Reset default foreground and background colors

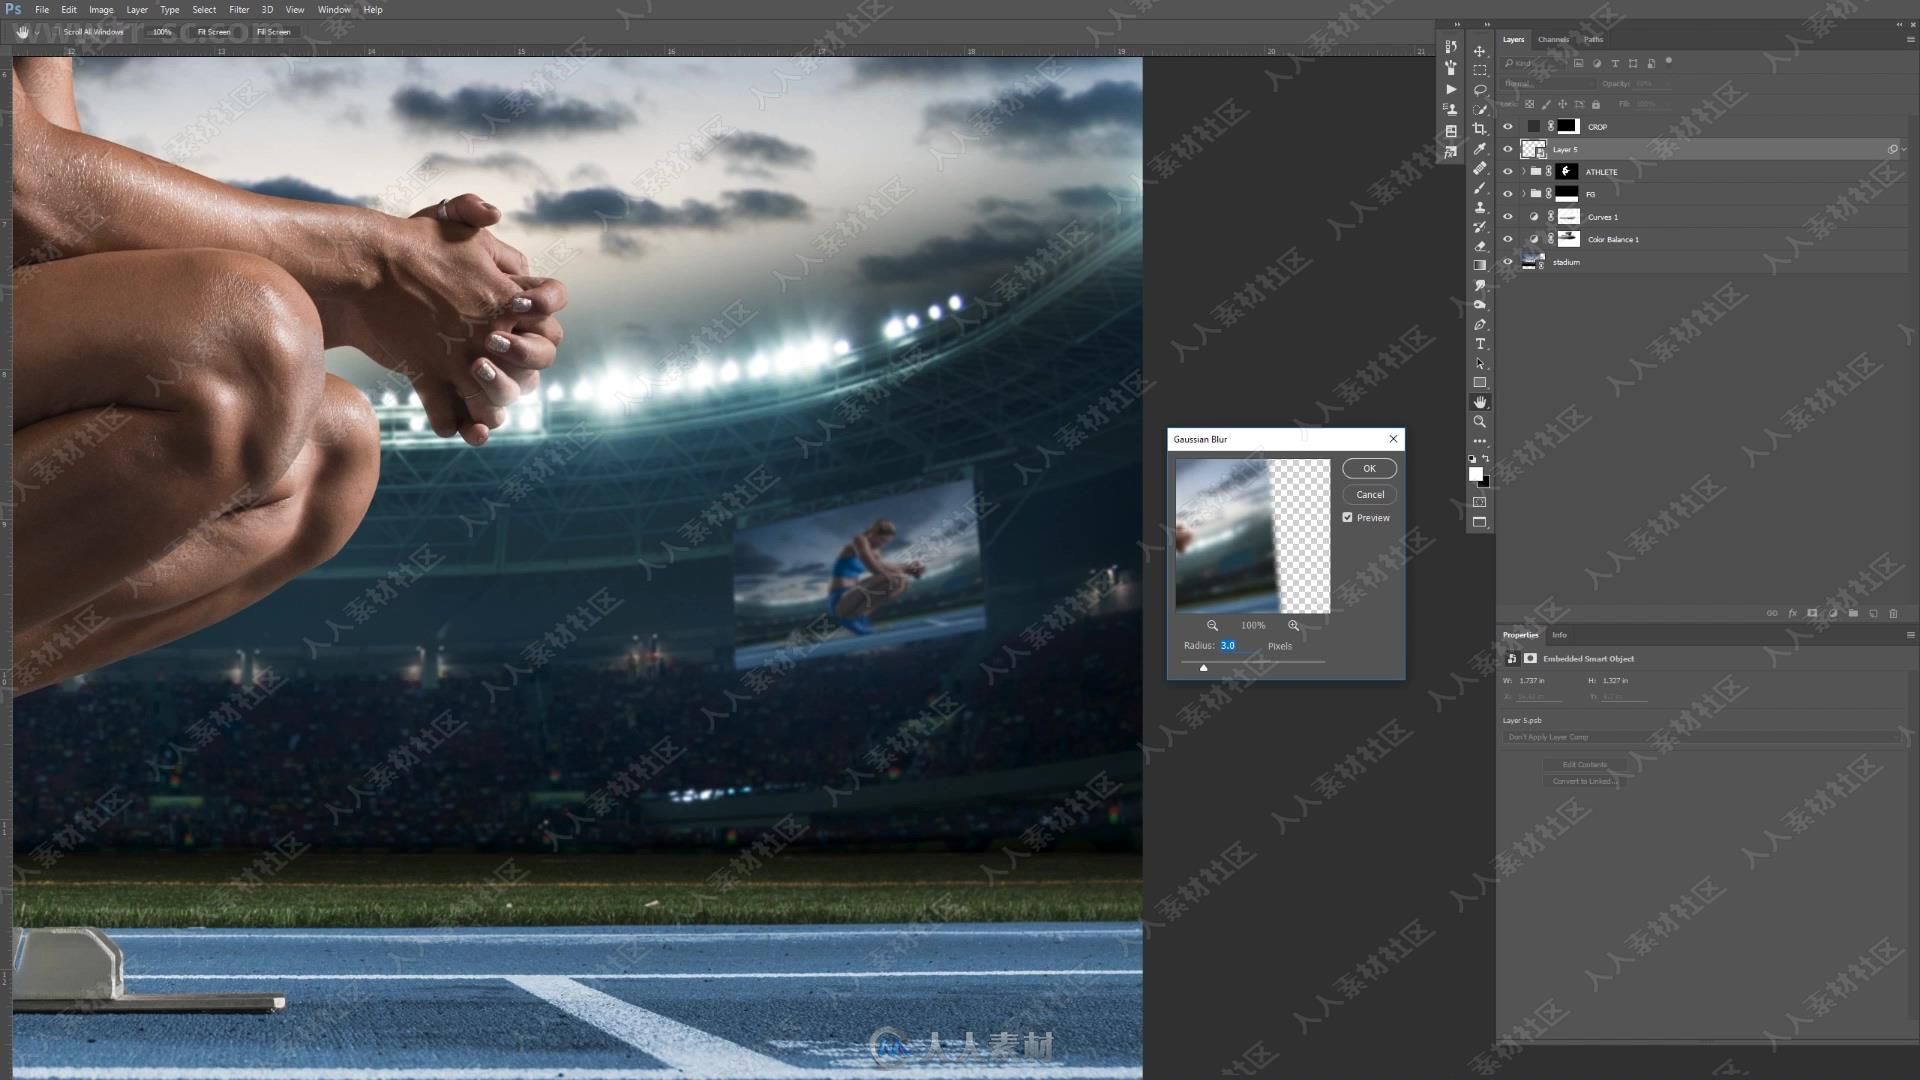coord(1472,458)
